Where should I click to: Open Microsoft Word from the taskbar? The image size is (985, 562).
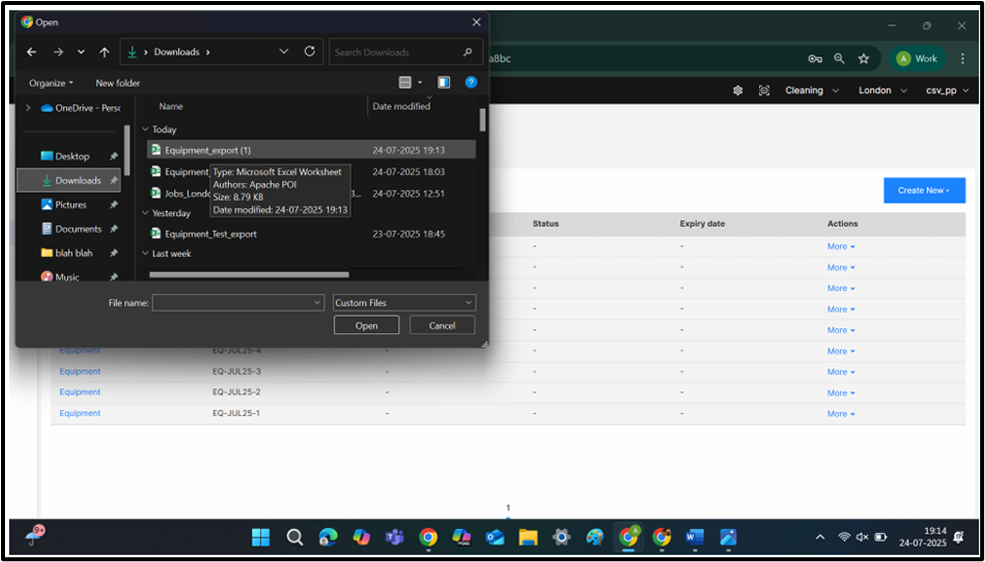tap(694, 537)
